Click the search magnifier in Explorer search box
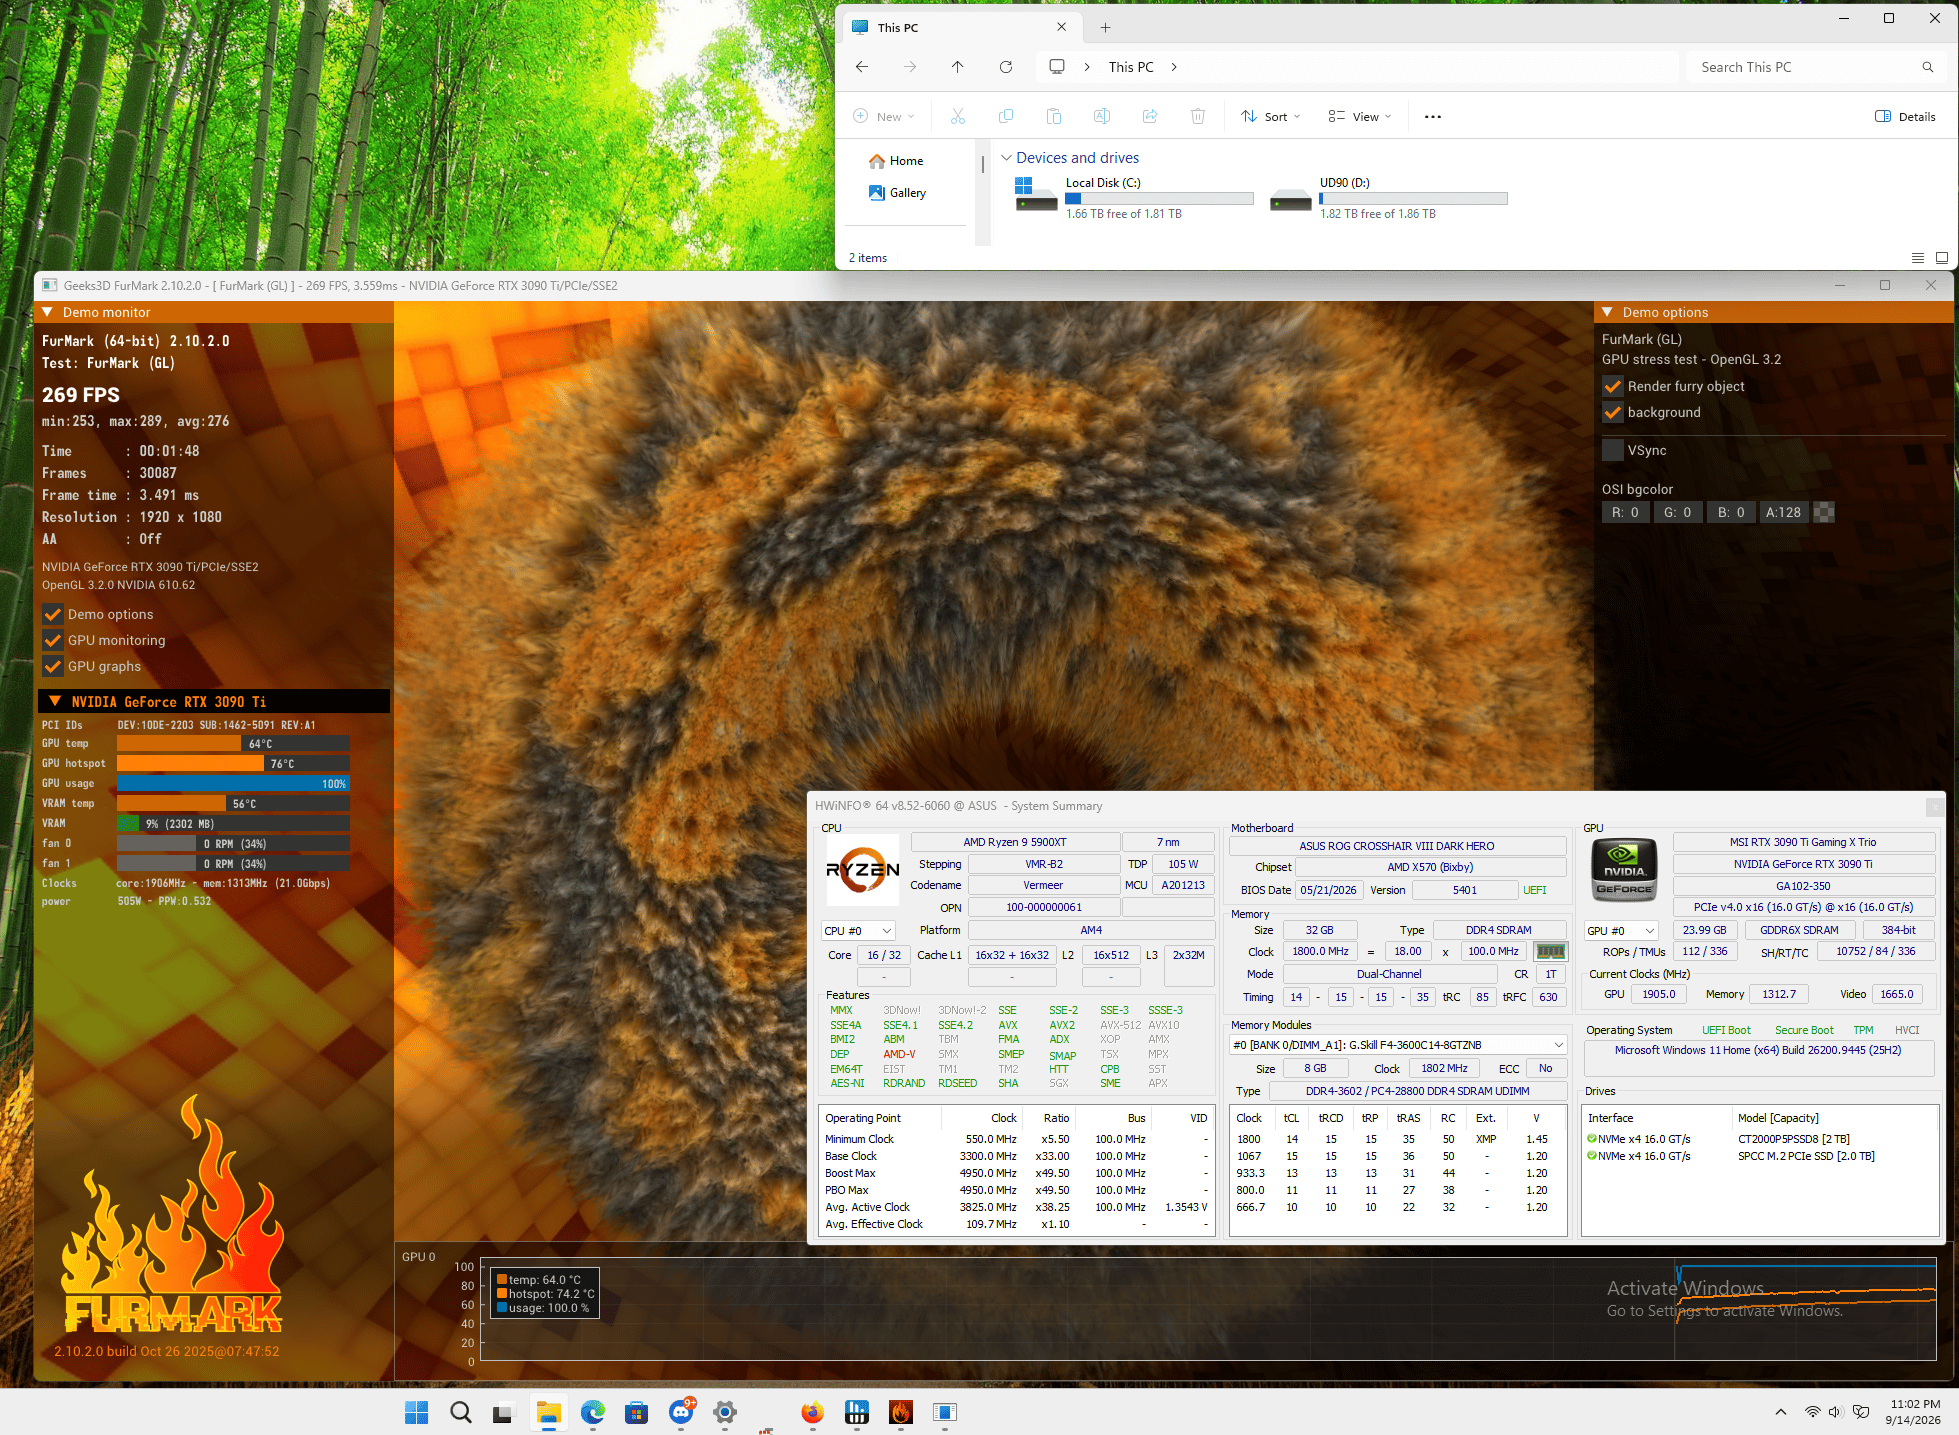This screenshot has height=1435, width=1959. [x=1927, y=67]
